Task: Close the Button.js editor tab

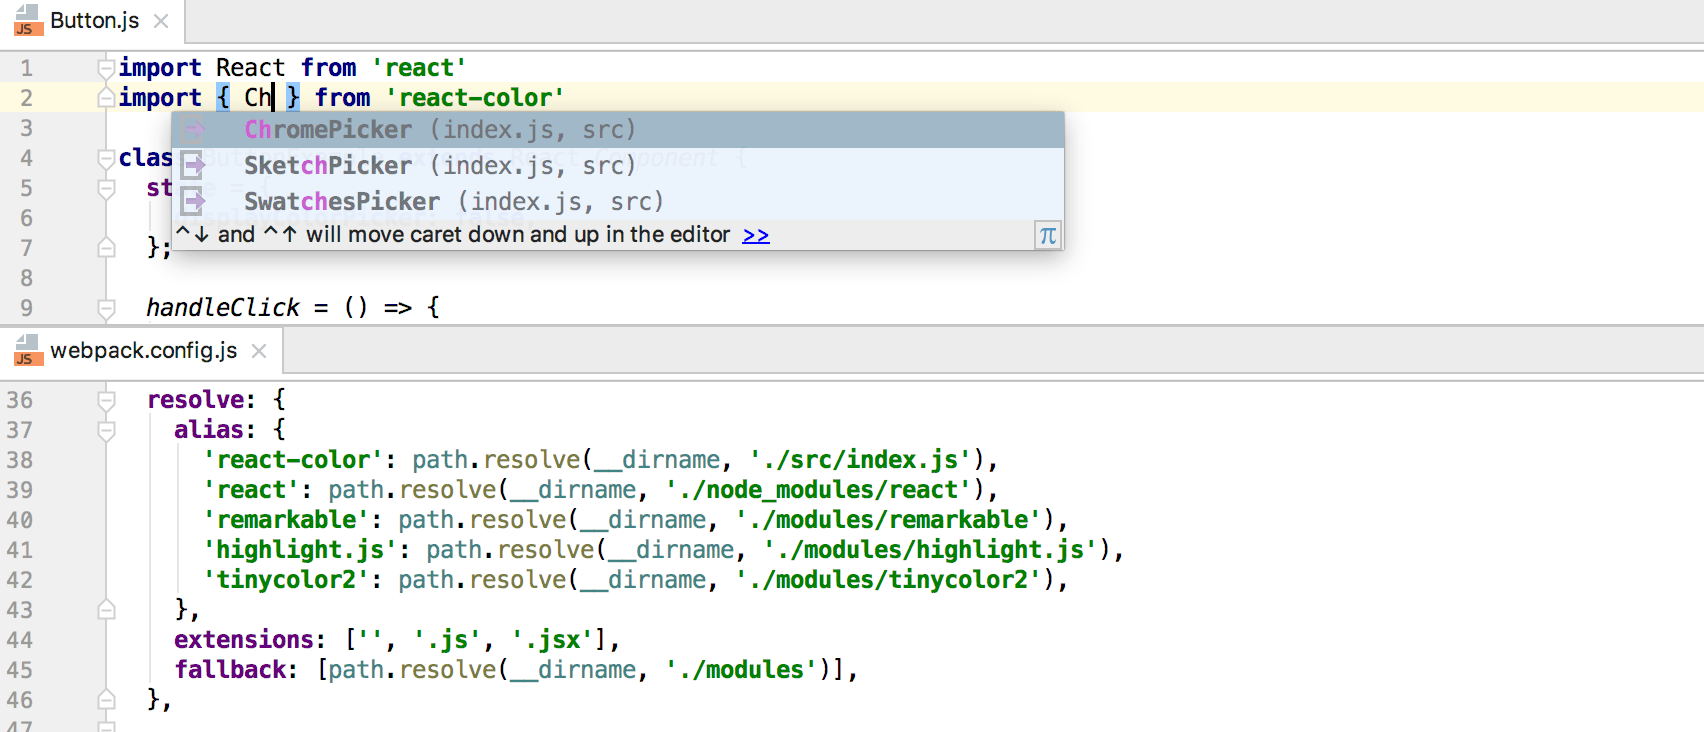Action: [162, 21]
